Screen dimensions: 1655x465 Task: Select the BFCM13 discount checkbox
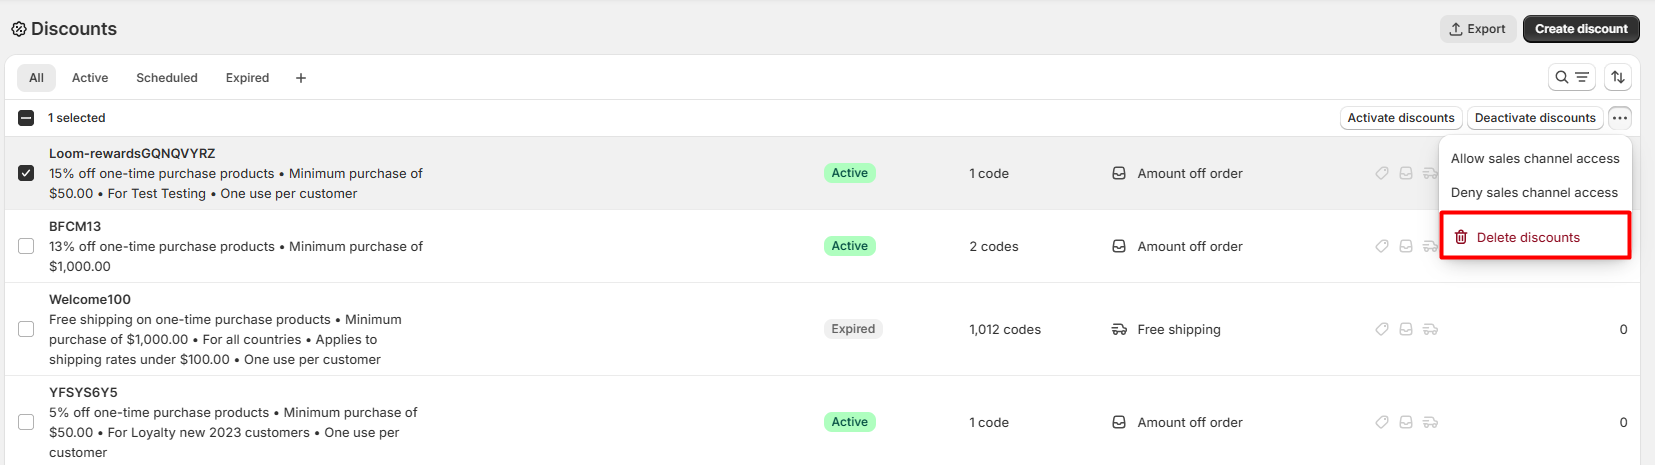click(26, 246)
